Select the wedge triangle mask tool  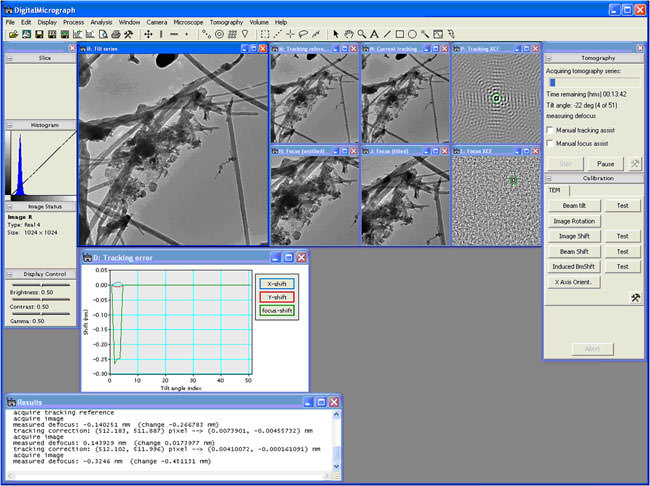coord(245,34)
